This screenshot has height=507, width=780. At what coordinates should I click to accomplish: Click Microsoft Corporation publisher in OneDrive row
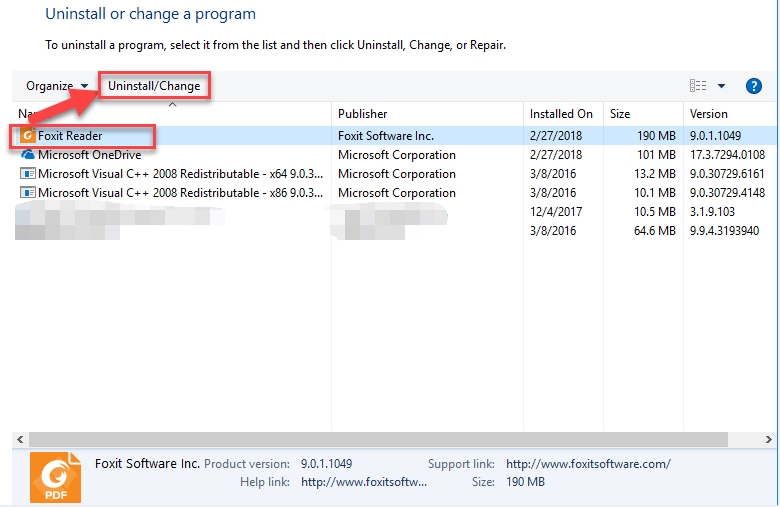tap(396, 155)
